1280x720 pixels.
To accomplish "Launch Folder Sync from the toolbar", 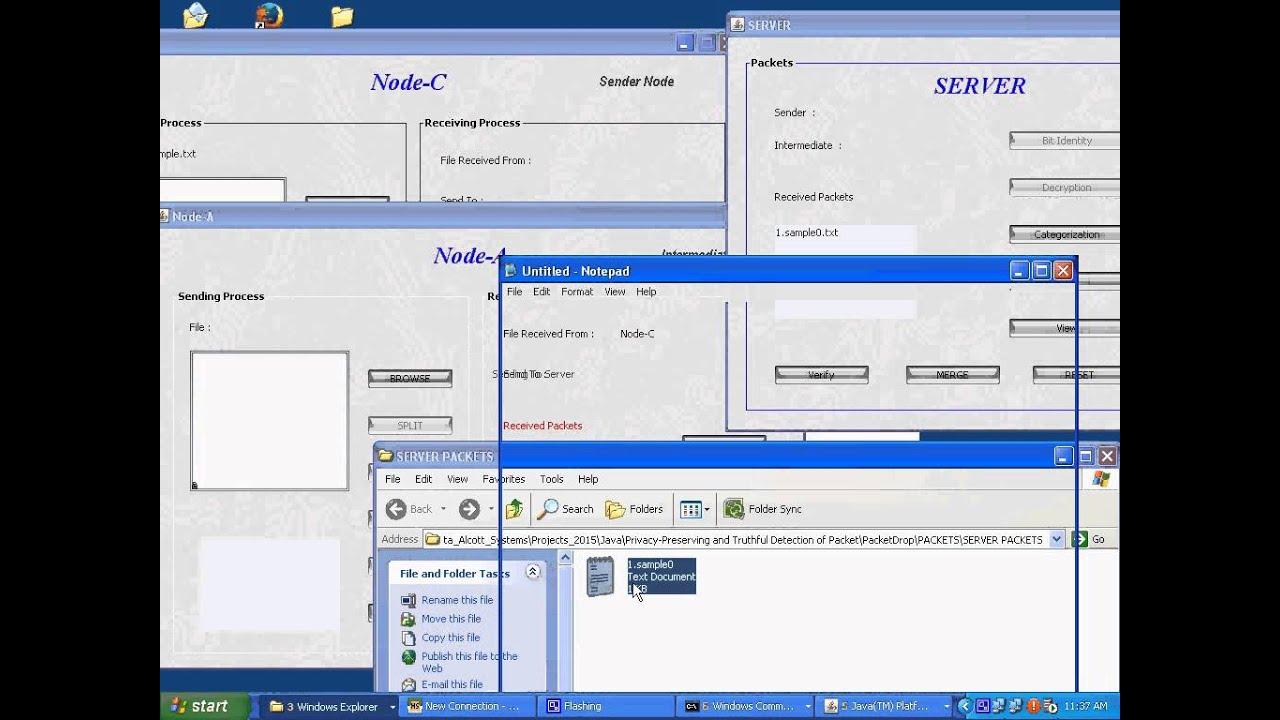I will click(x=763, y=509).
